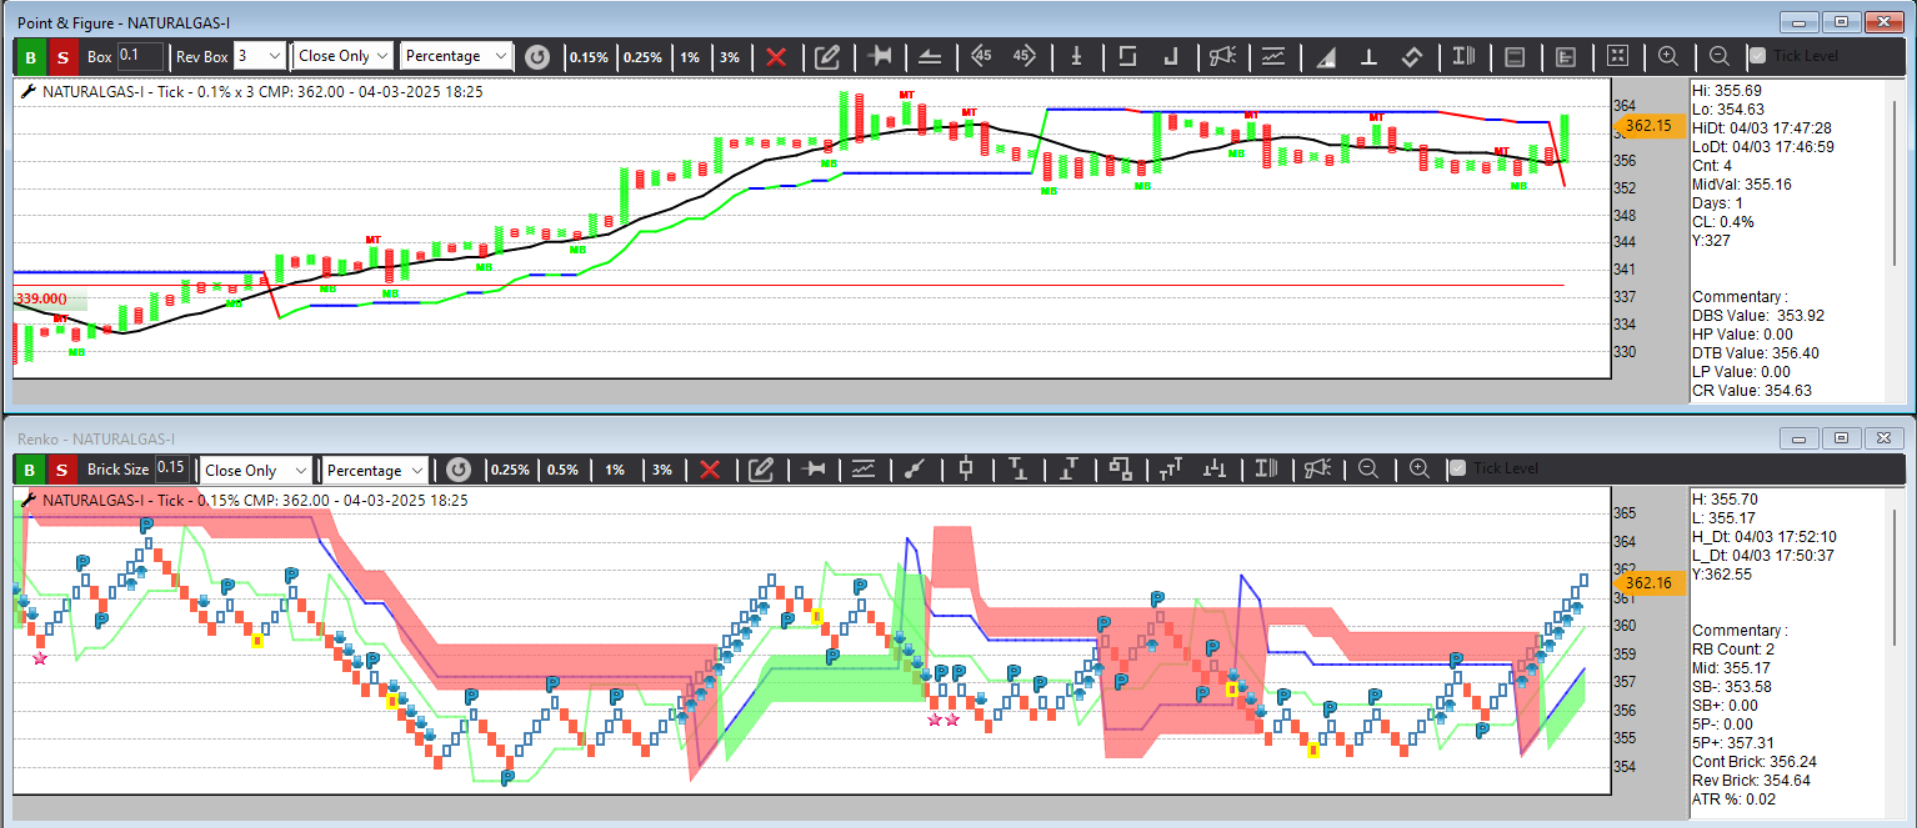The image size is (1917, 828).
Task: Select 1% preset in Point & Figure toolbar
Action: [690, 57]
